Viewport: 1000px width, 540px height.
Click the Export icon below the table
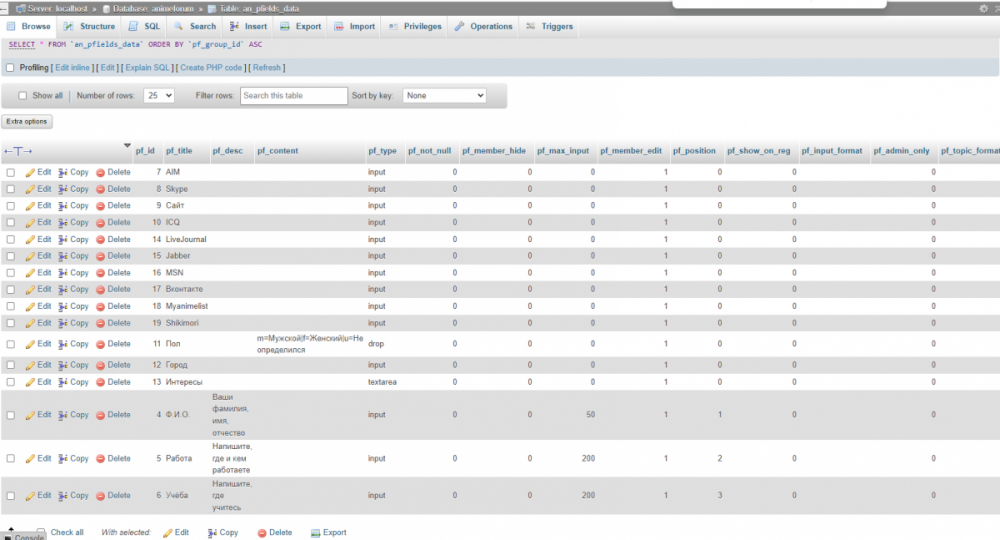point(316,533)
